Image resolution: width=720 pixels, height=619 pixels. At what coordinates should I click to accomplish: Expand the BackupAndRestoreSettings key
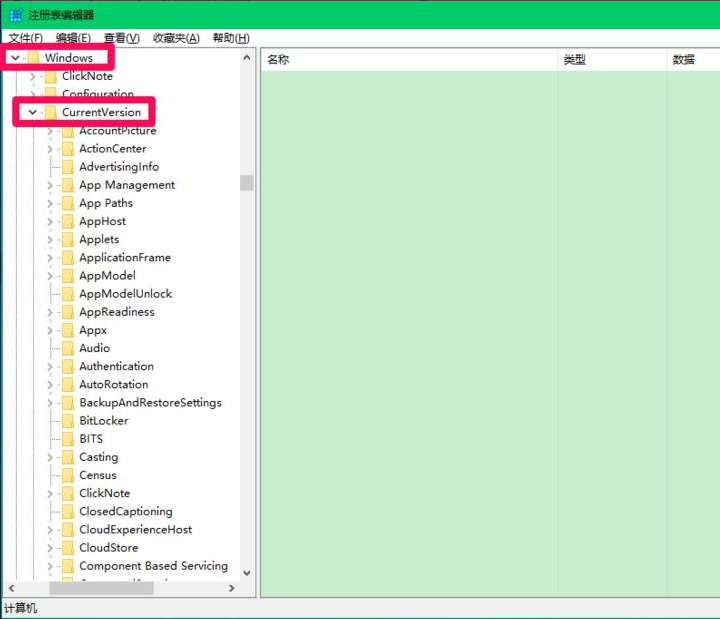50,403
